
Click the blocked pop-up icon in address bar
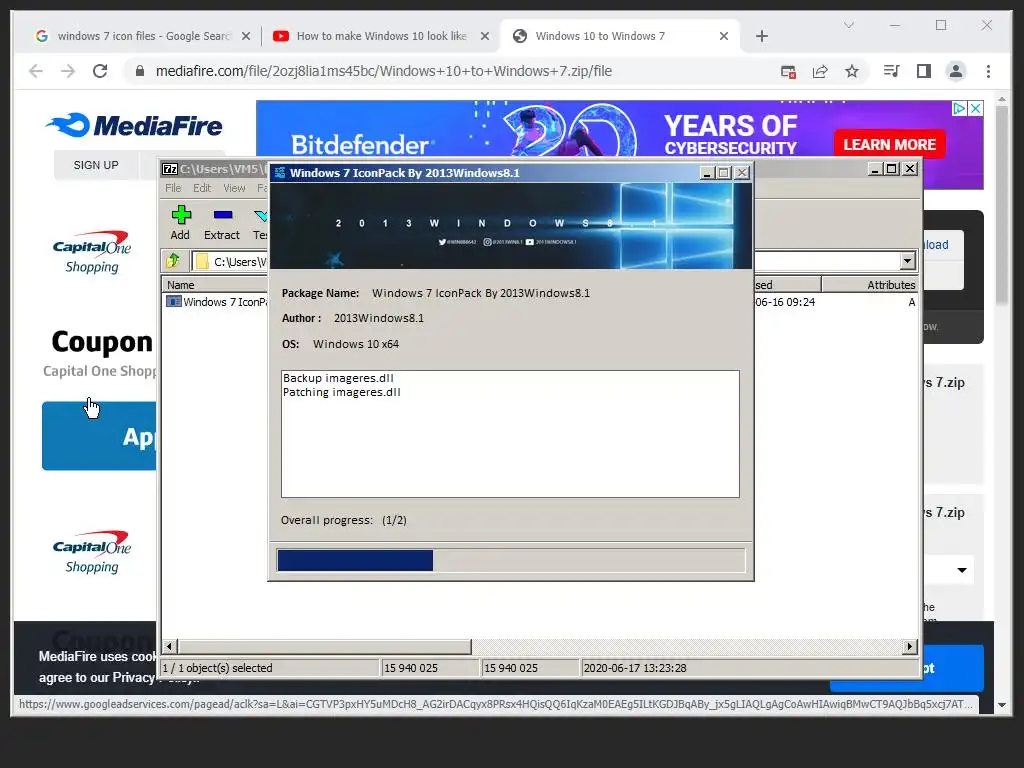click(788, 71)
